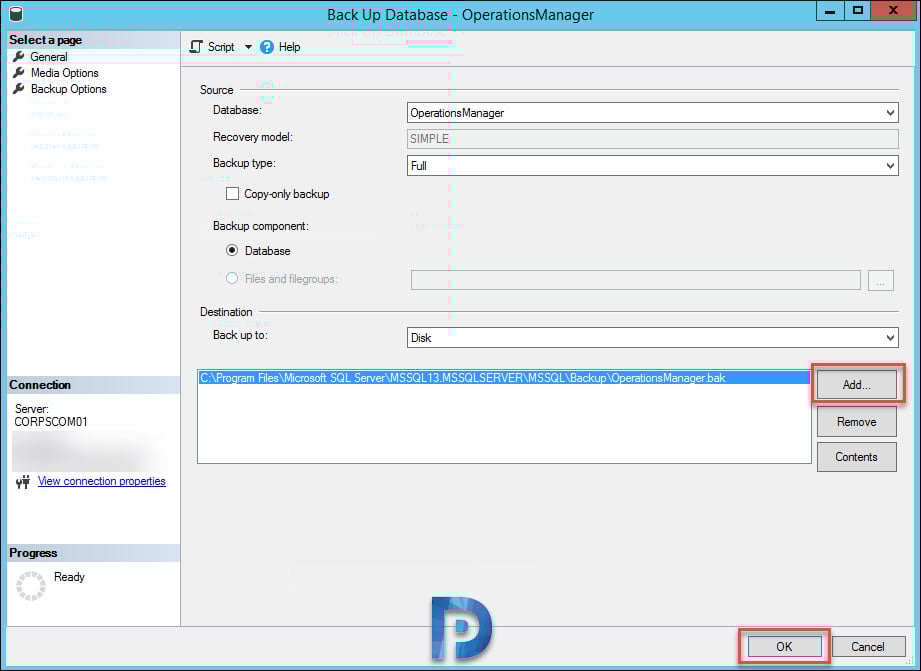Select the OperationsManager.bak destination path
This screenshot has width=921, height=671.
point(504,378)
